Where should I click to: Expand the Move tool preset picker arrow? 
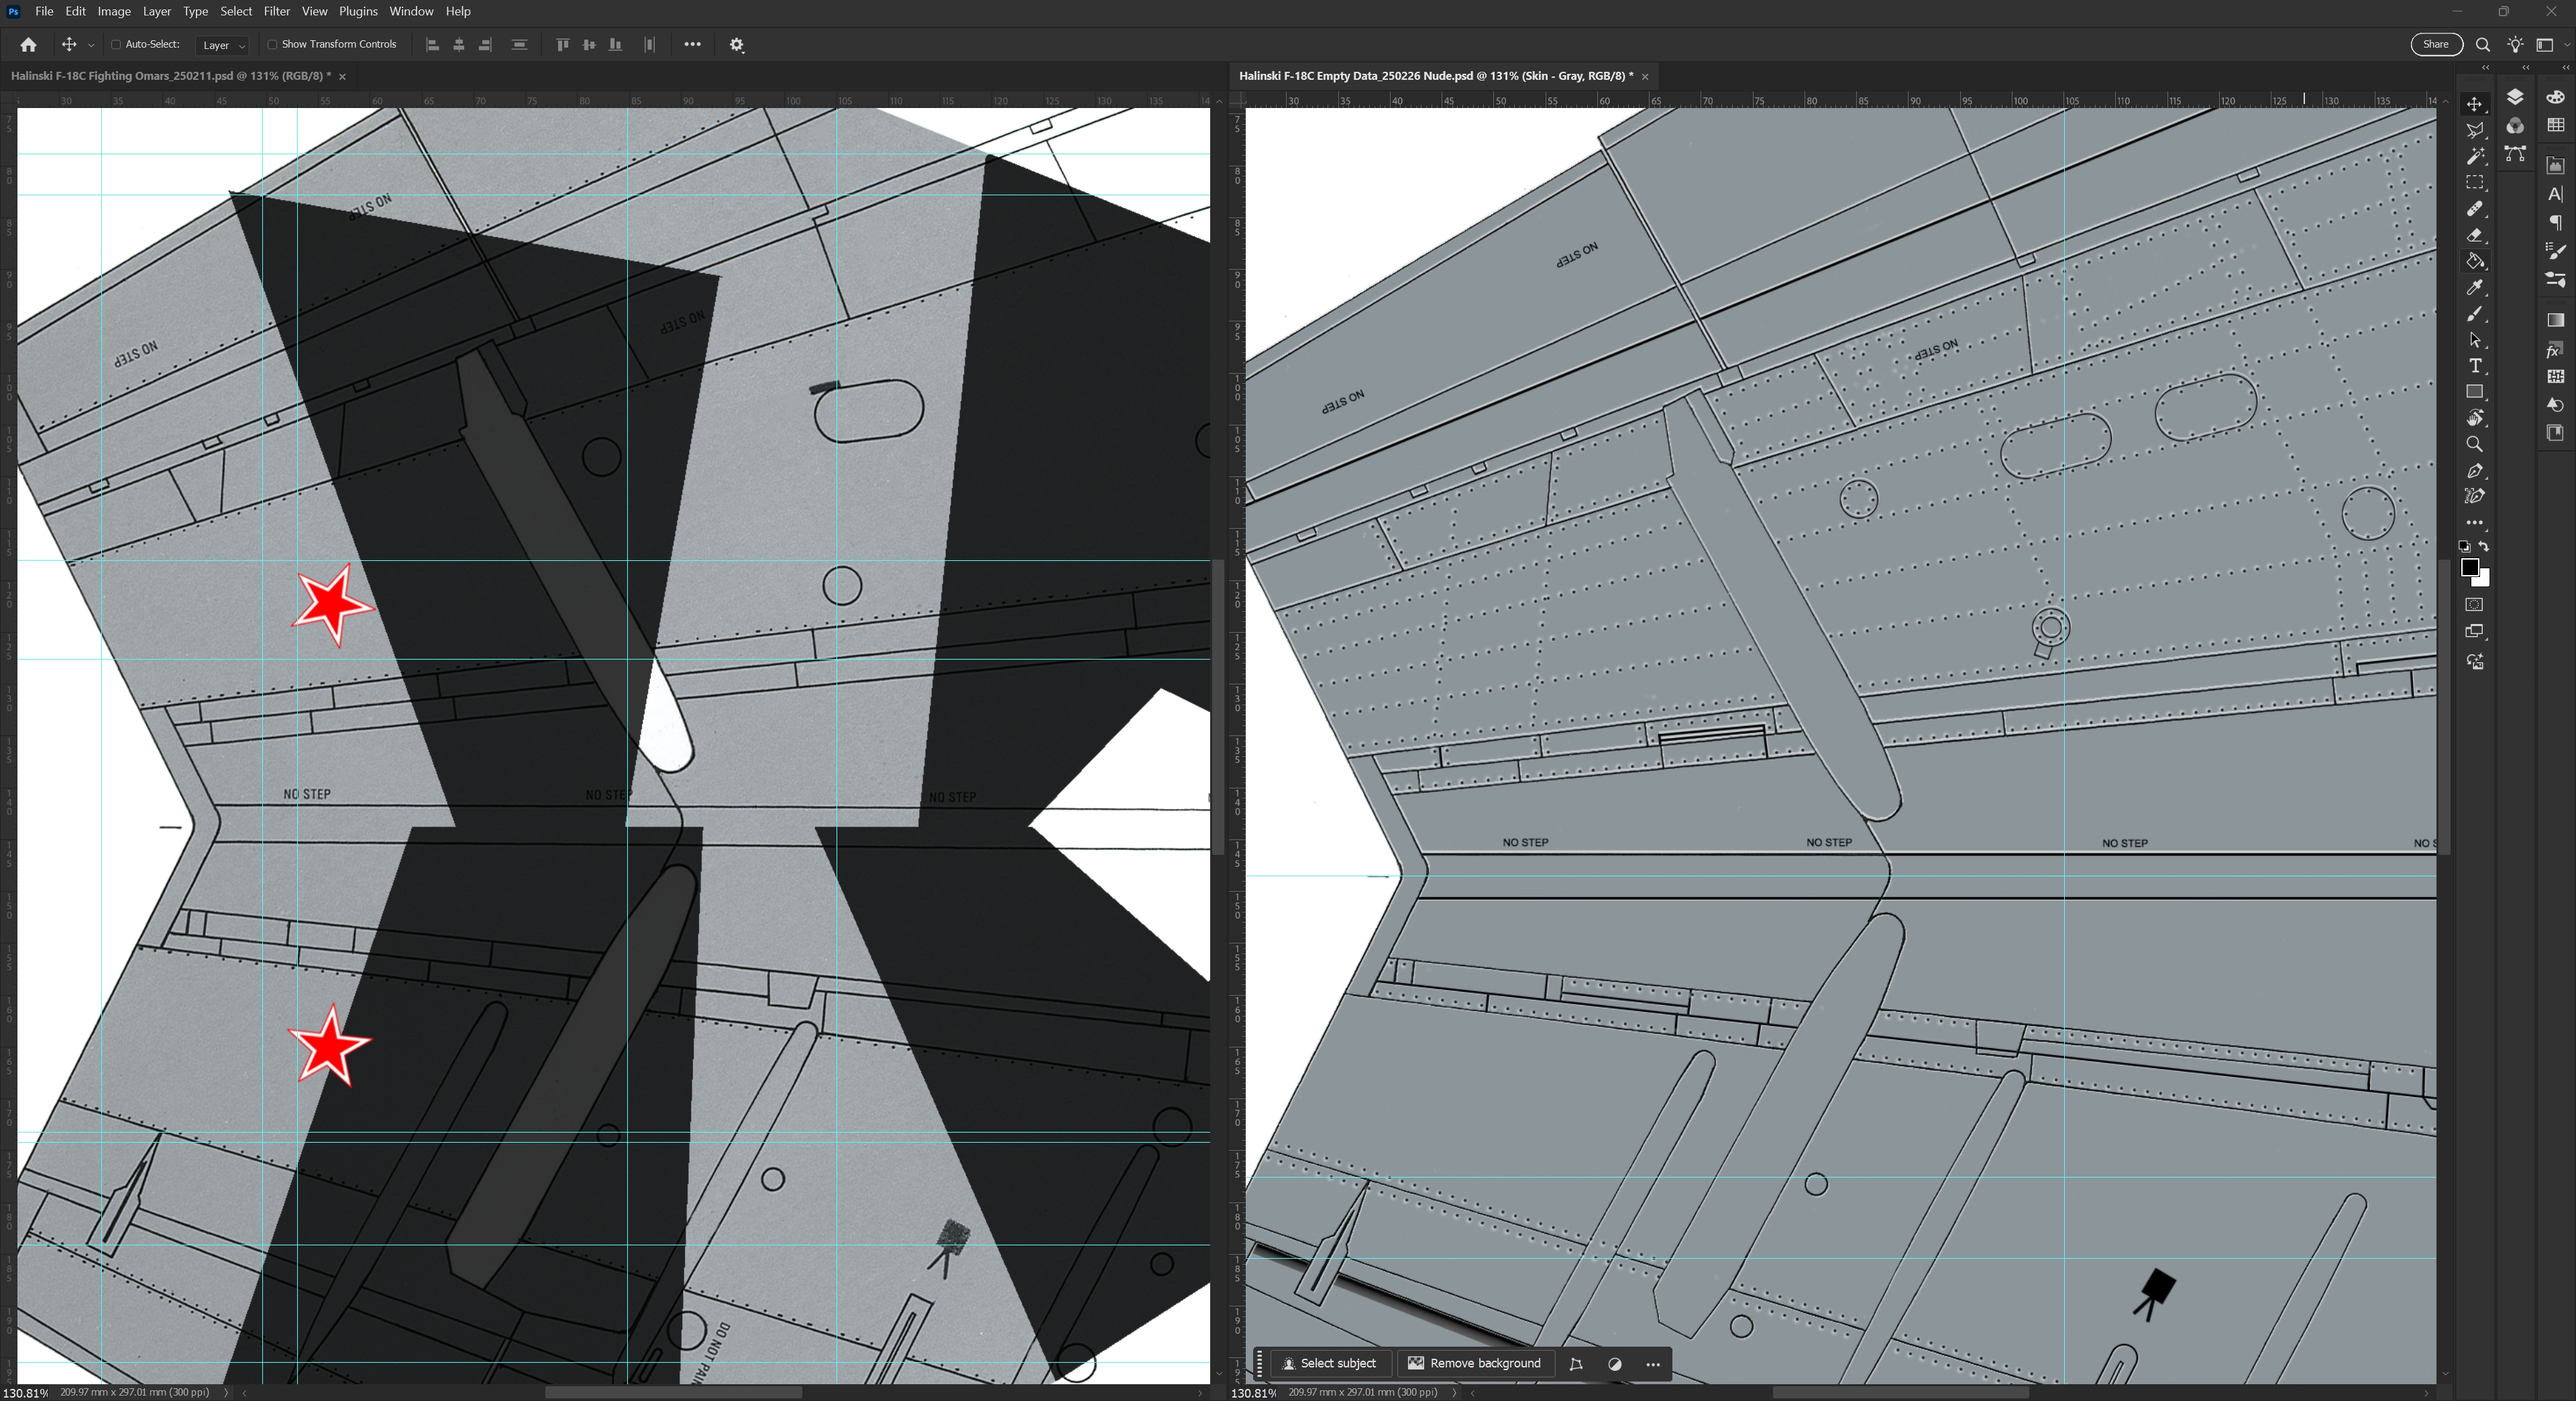coord(91,45)
